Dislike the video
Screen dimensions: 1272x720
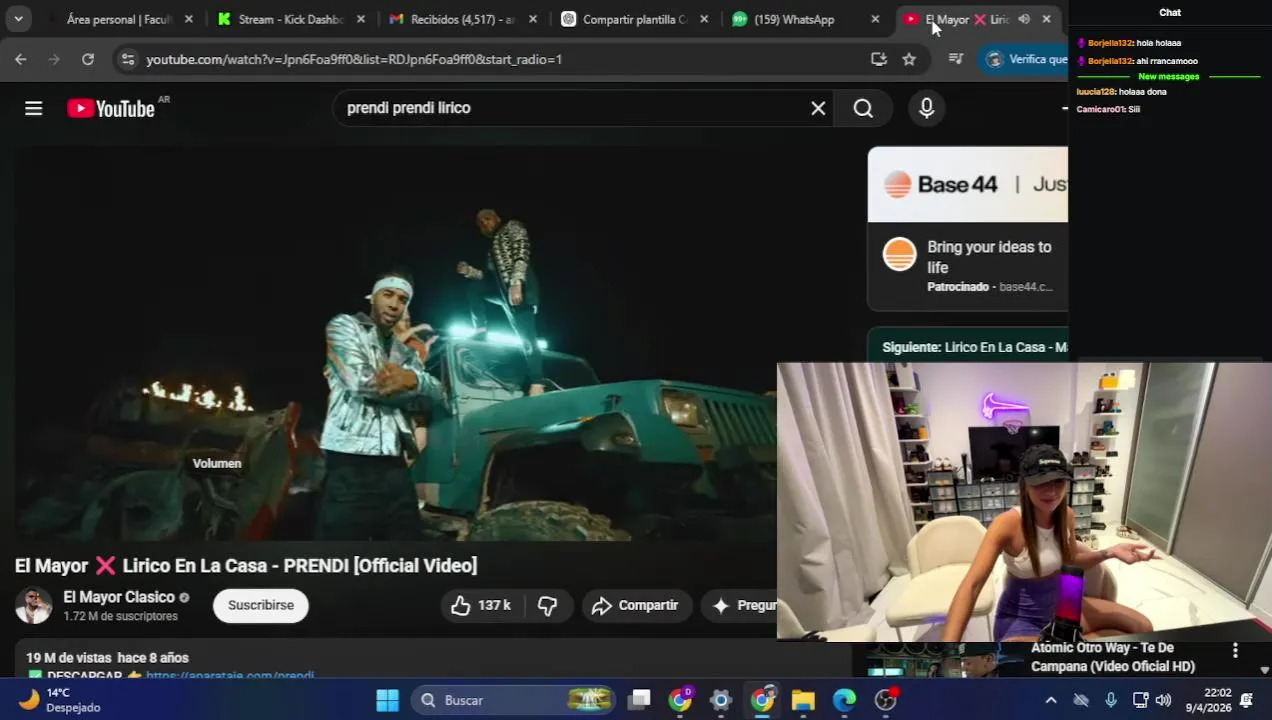548,605
